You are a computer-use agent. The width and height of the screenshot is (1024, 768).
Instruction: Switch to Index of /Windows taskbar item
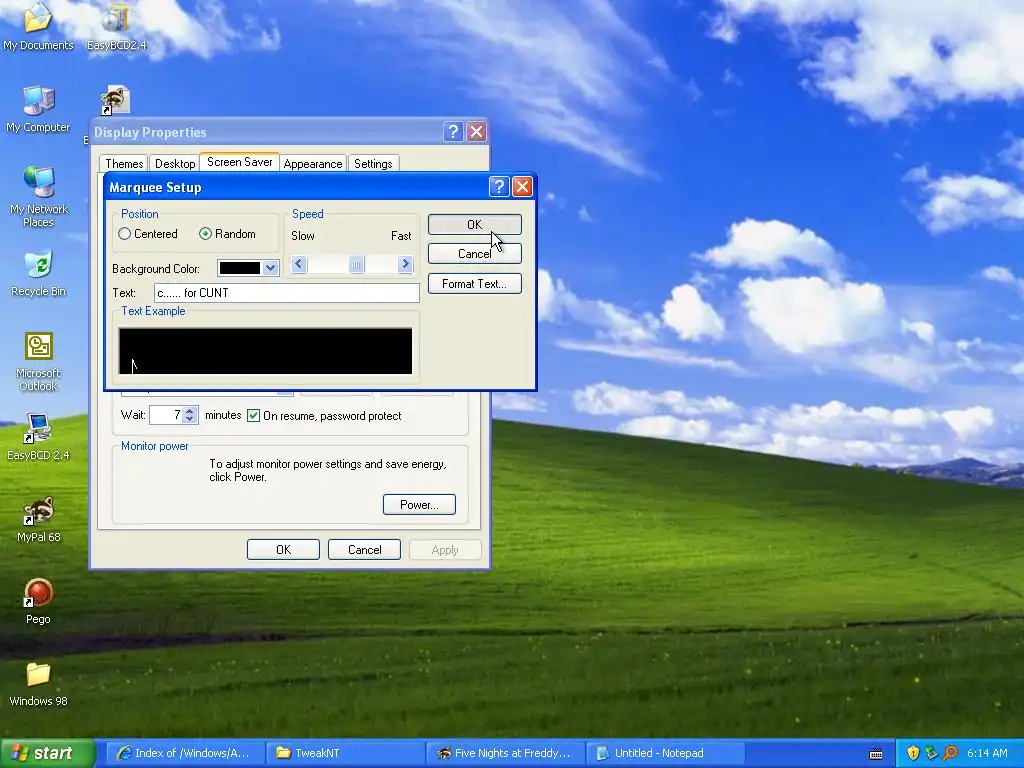(x=184, y=753)
